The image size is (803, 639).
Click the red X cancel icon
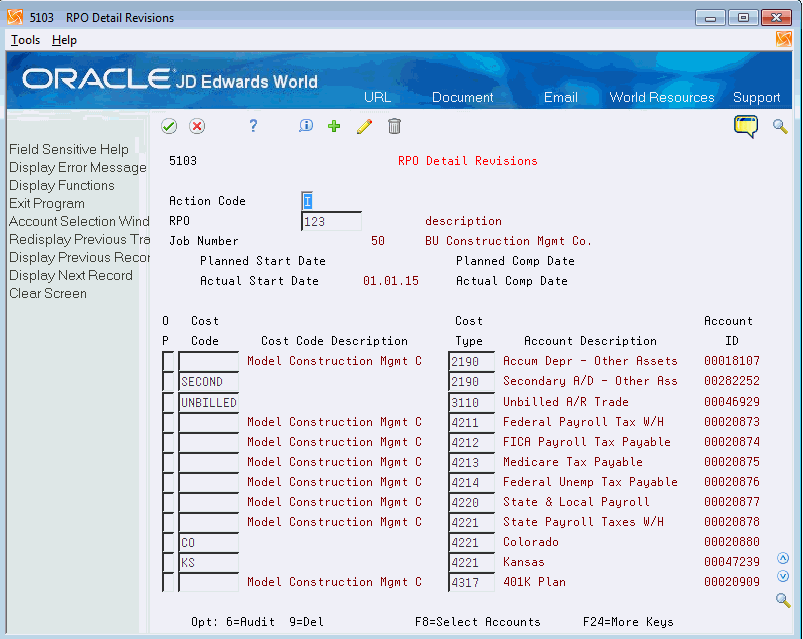197,126
